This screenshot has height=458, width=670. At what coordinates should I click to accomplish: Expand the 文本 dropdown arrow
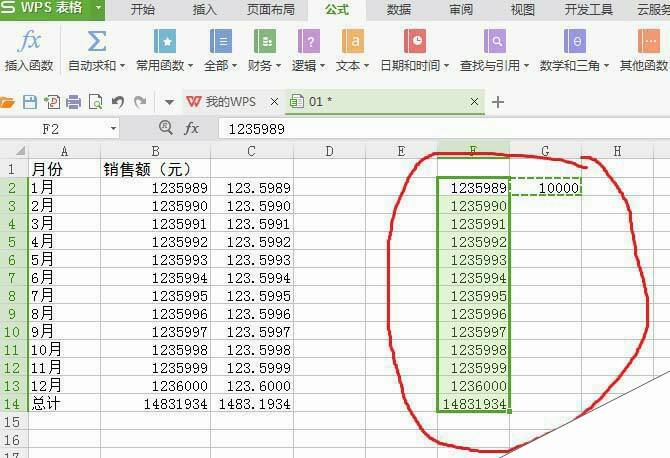coord(366,66)
